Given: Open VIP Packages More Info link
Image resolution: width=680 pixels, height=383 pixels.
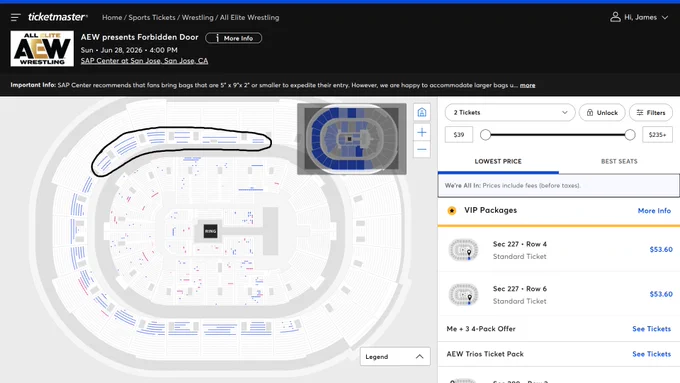Looking at the screenshot, I should click(x=654, y=211).
